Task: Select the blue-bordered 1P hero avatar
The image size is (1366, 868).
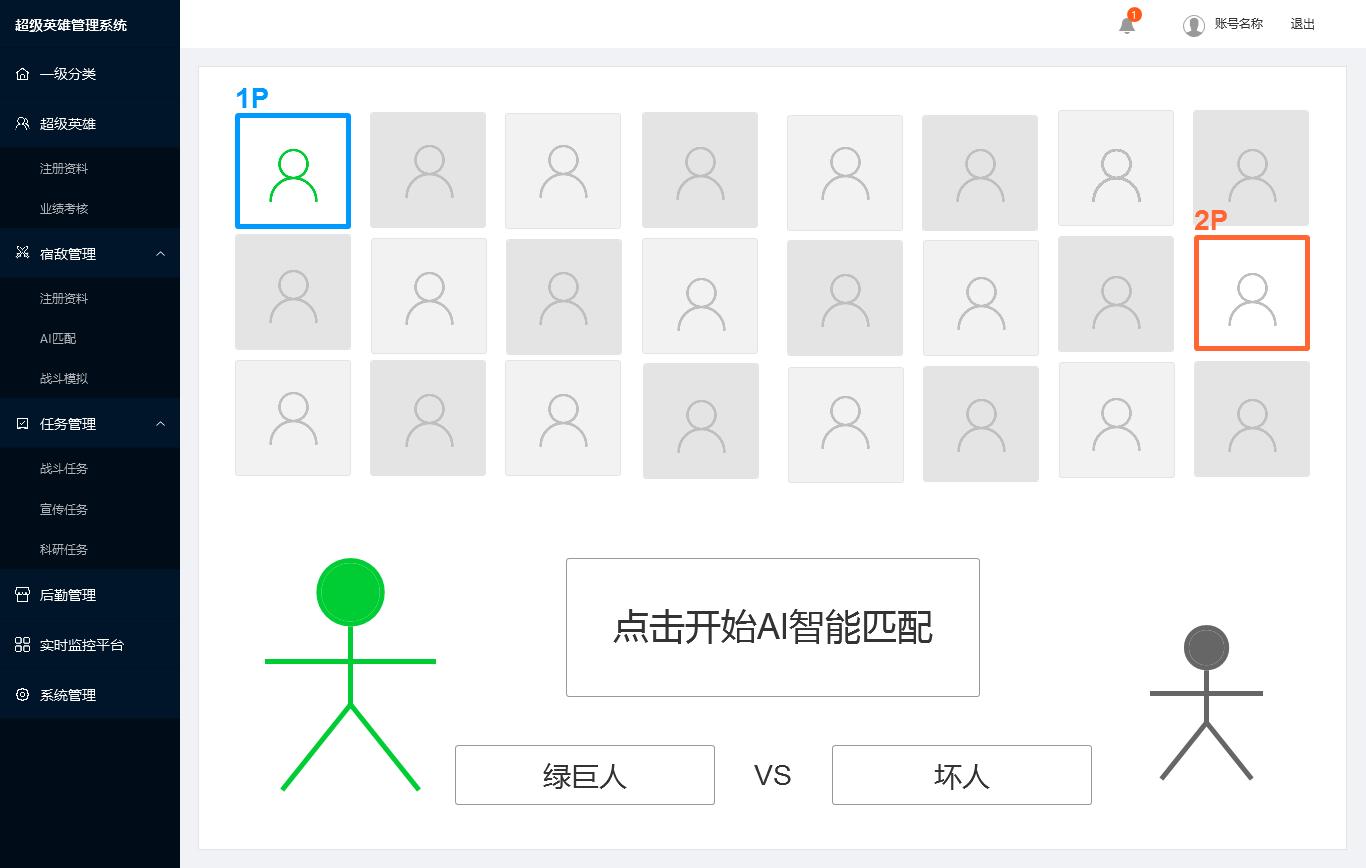Action: click(292, 169)
